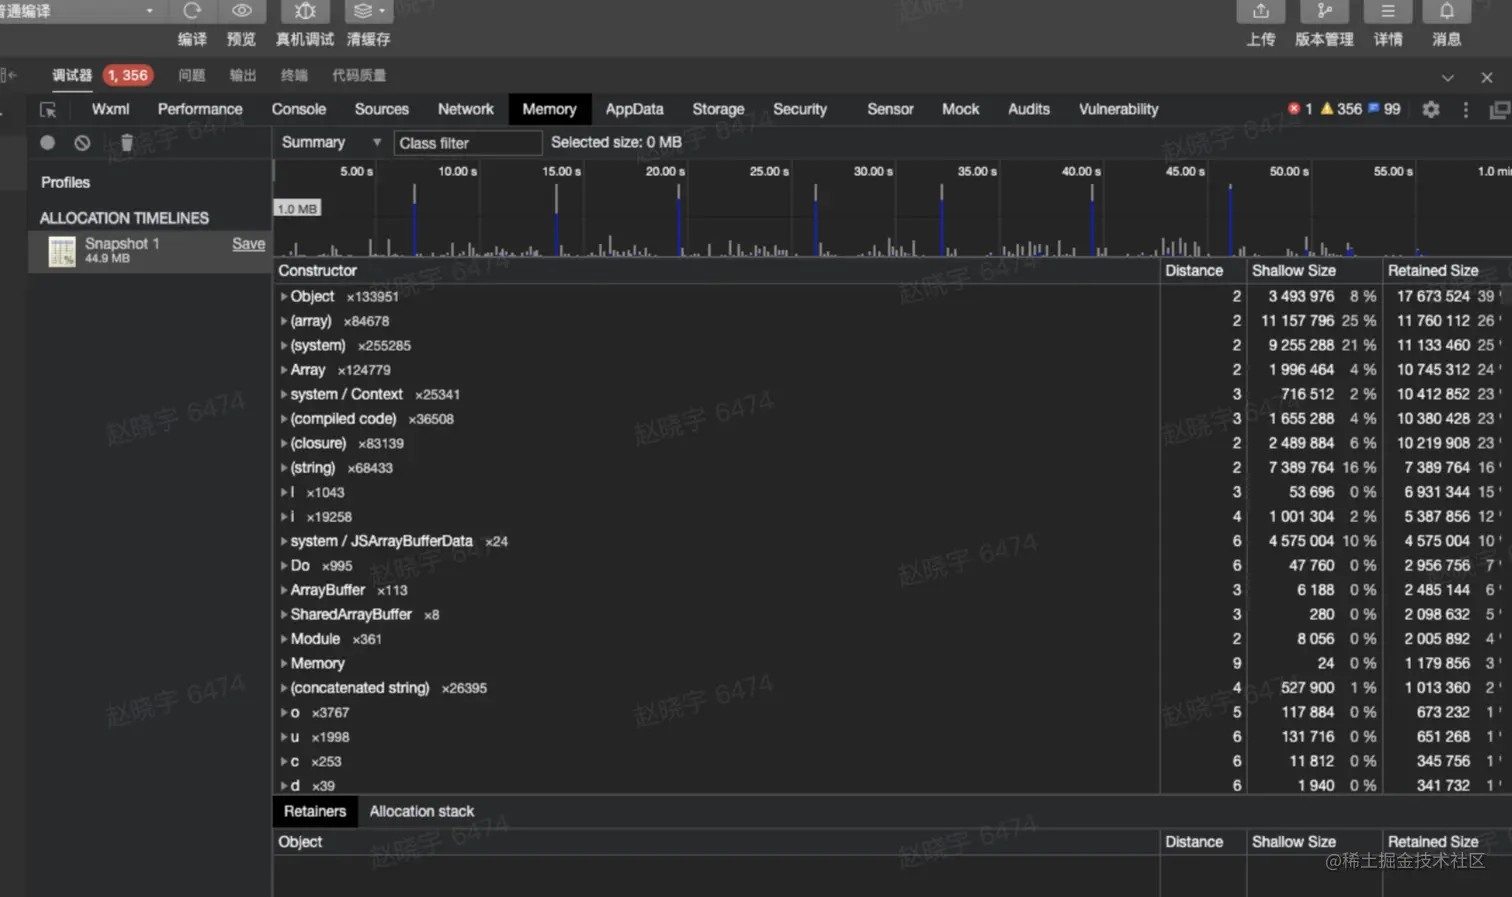Select the Memory constructor row
This screenshot has width=1512, height=897.
[x=890, y=664]
